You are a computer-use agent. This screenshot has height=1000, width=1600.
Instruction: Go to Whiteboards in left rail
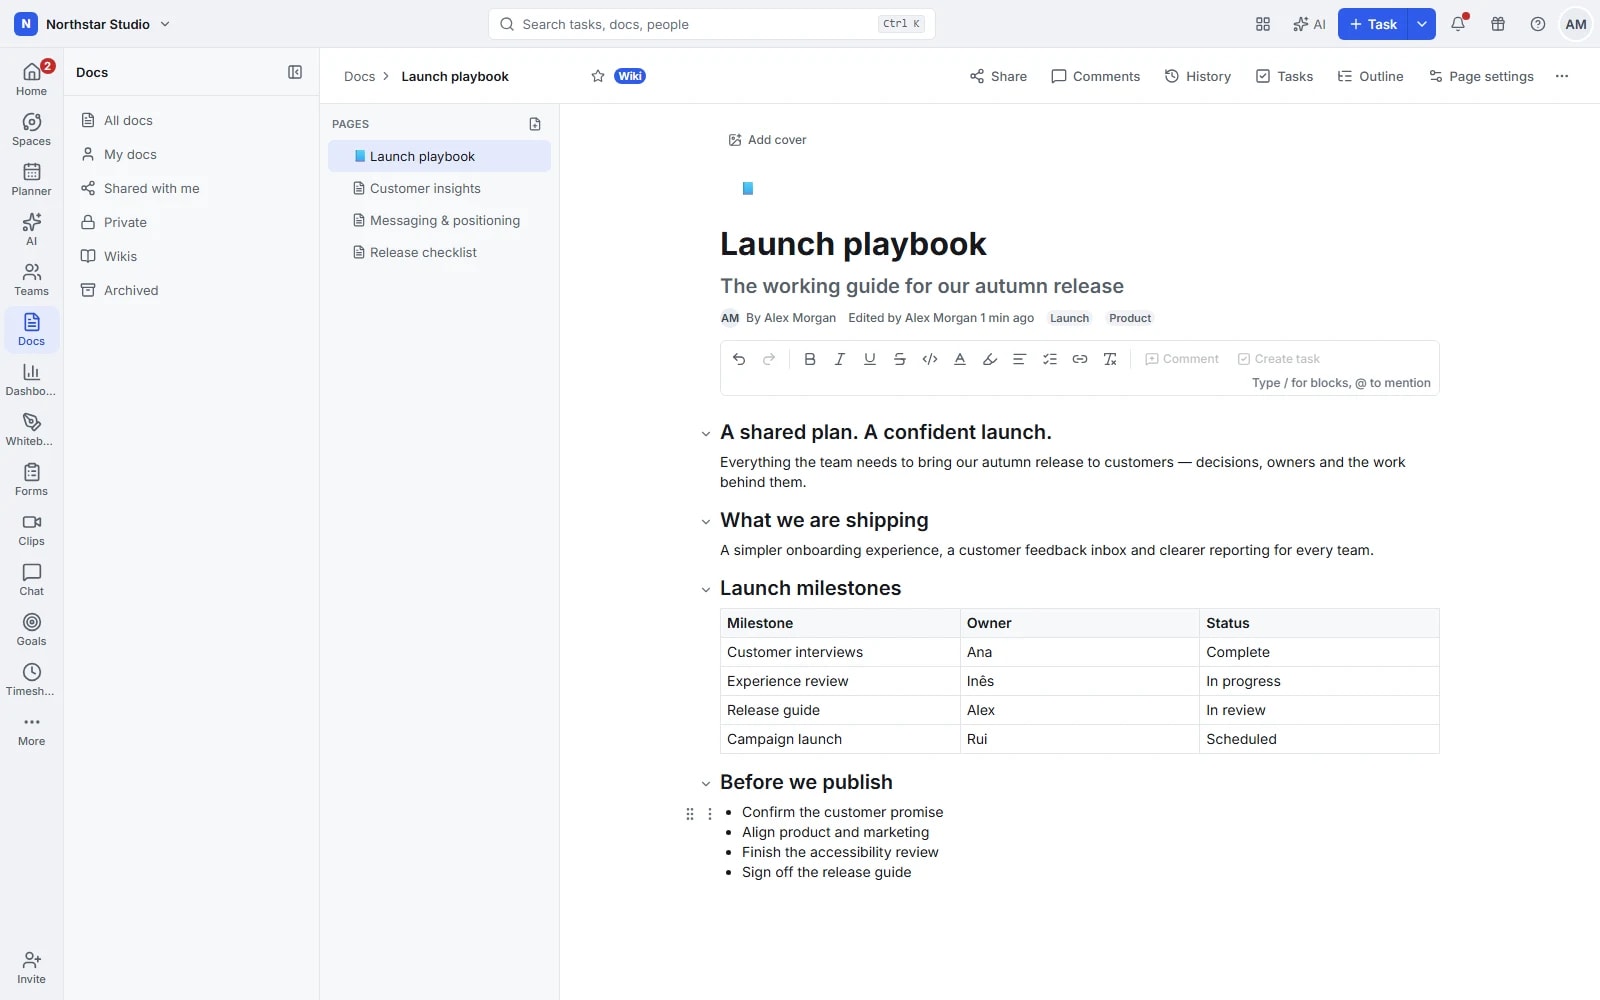tap(31, 429)
